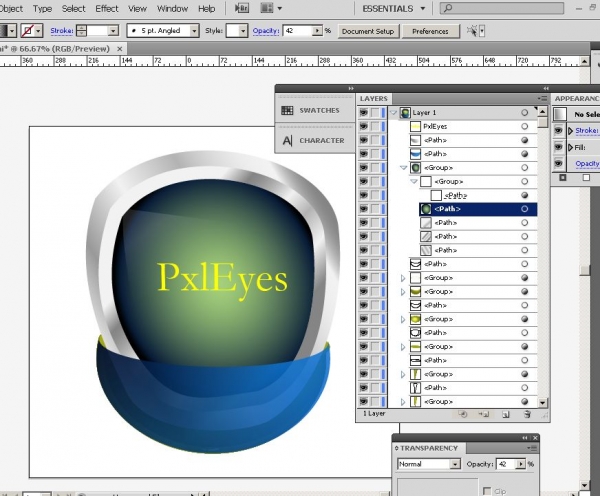Open the Style dropdown in control bar
Image resolution: width=600 pixels, height=496 pixels.
(x=243, y=31)
